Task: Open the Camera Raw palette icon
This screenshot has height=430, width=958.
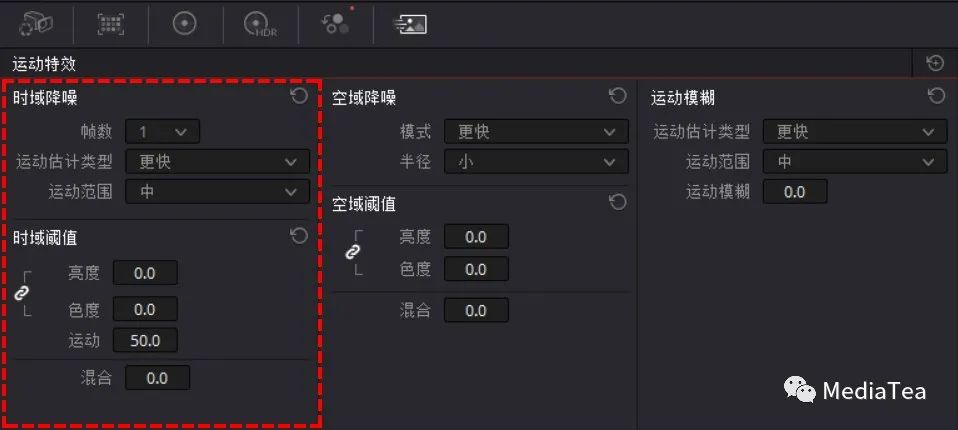Action: pyautogui.click(x=35, y=24)
